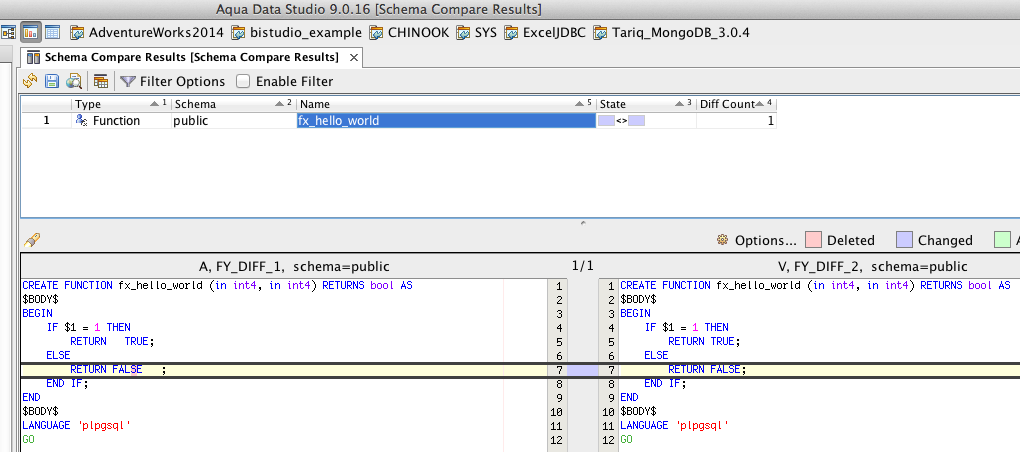
Task: Click the Deleted pink color swatch
Action: pos(813,240)
